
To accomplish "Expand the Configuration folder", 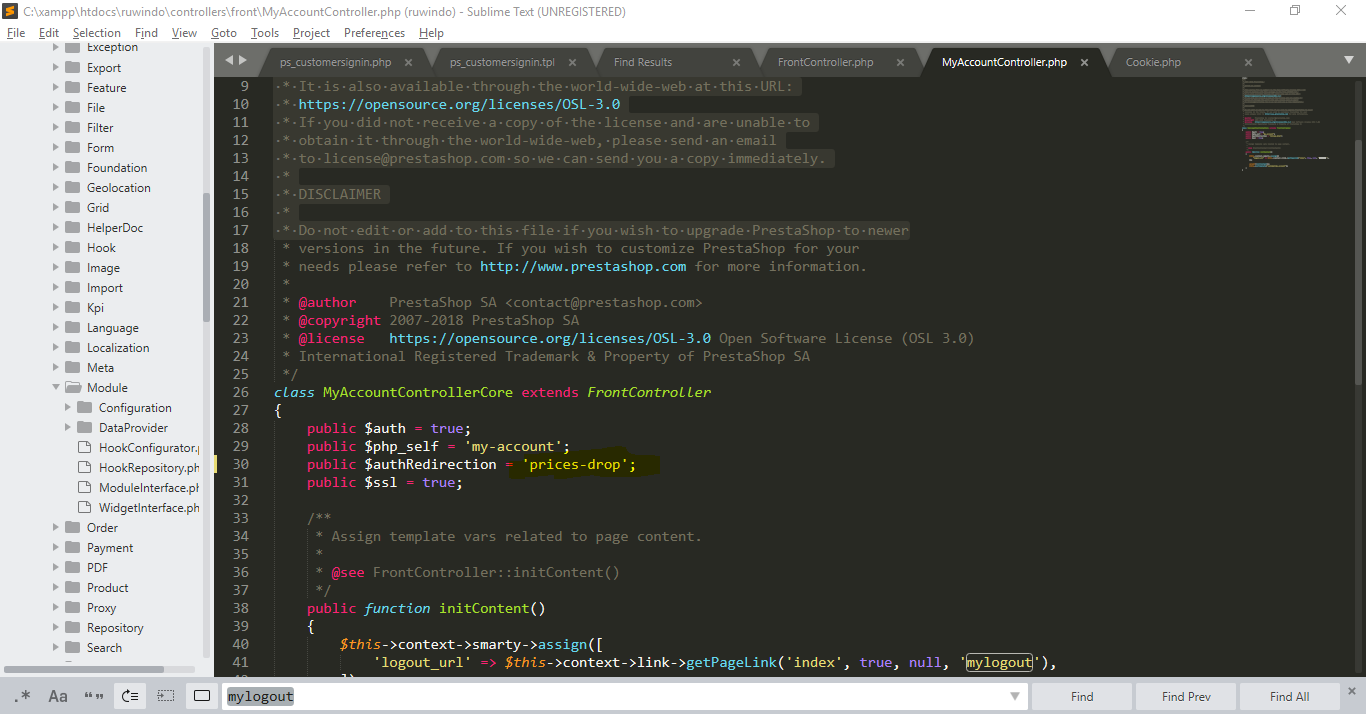I will [68, 408].
